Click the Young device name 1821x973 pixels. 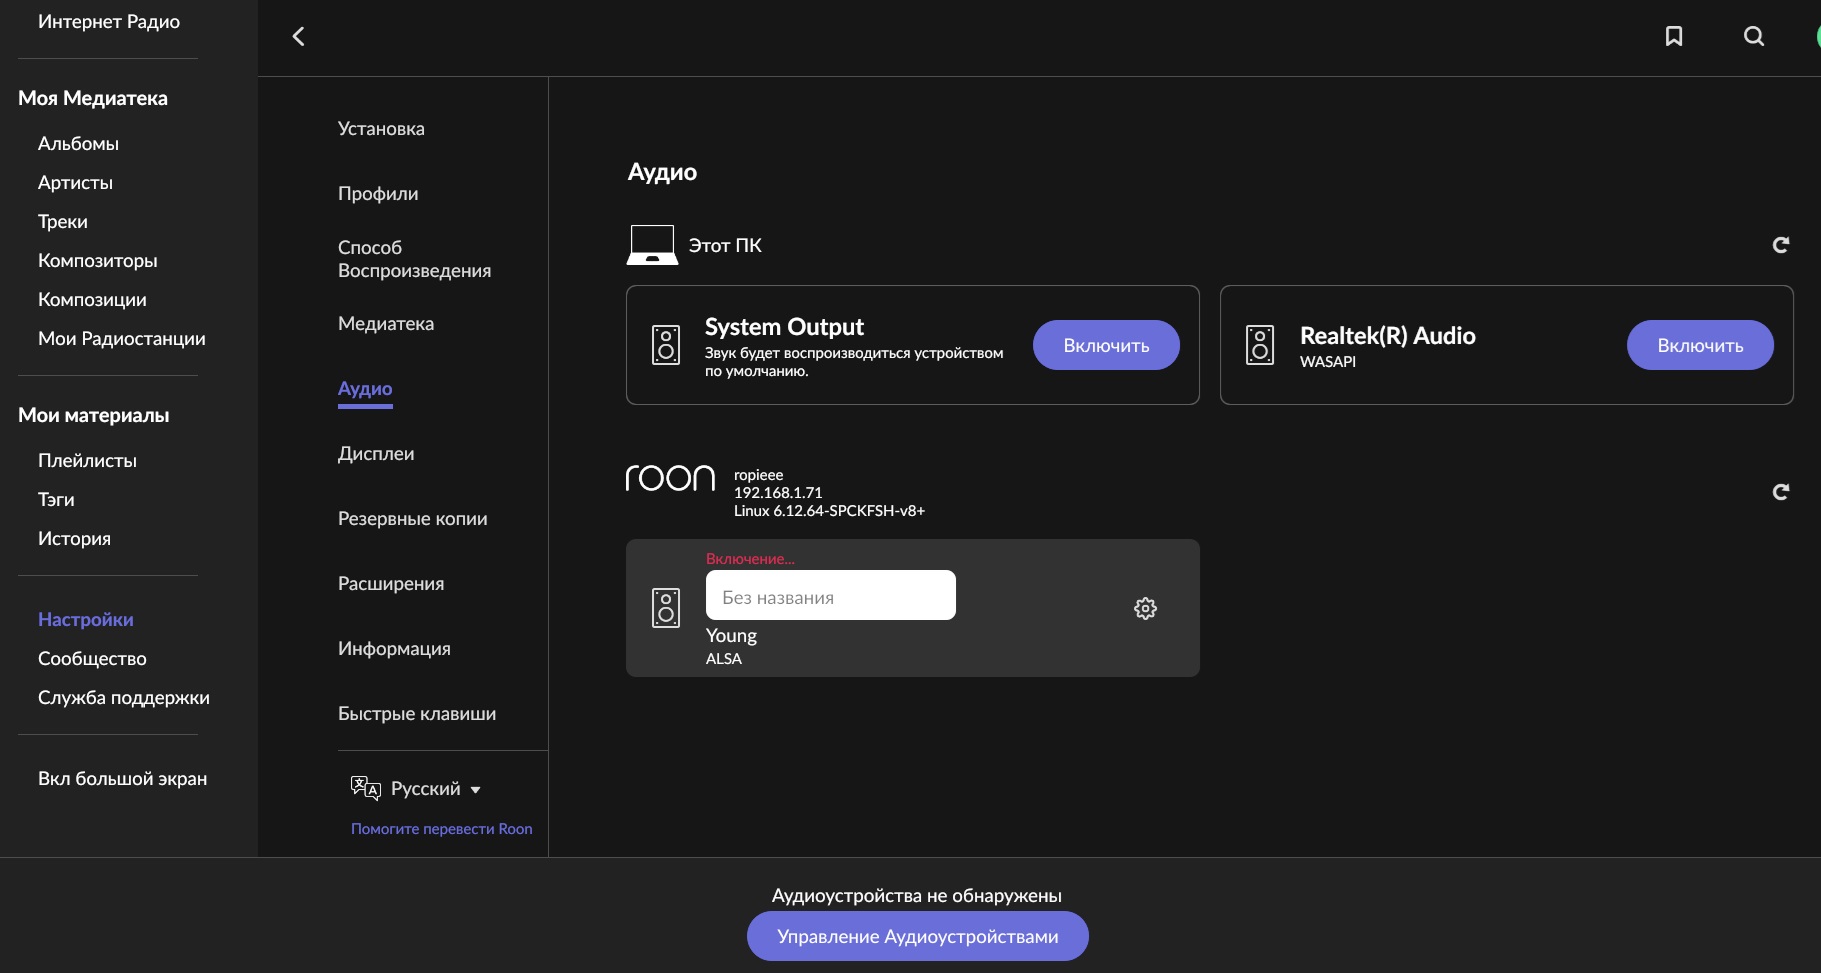coord(731,636)
